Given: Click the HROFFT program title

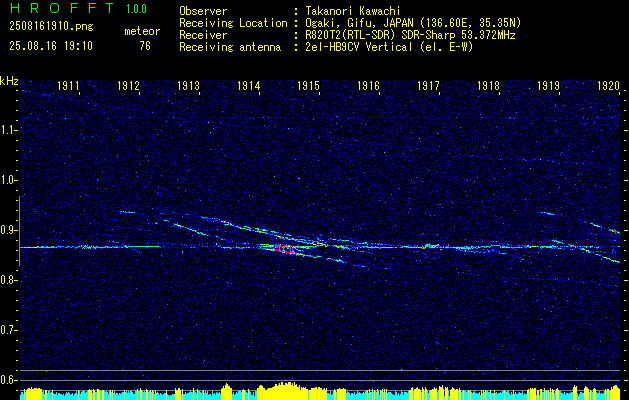Looking at the screenshot, I should click(63, 8).
